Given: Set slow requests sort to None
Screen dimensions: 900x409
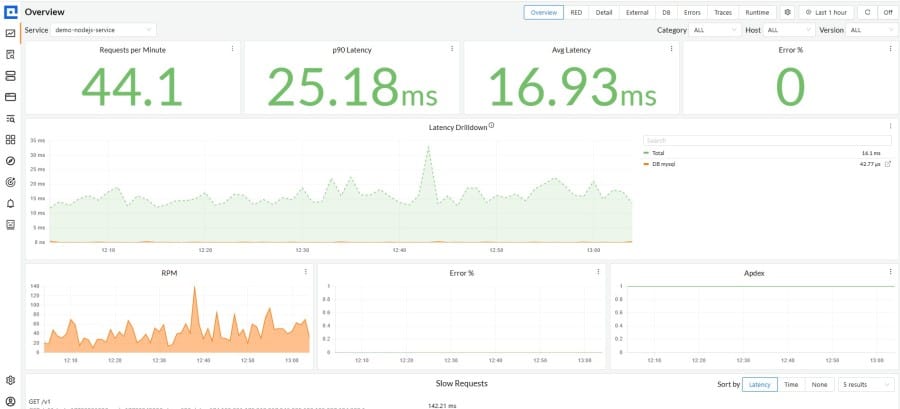Looking at the screenshot, I should 819,384.
